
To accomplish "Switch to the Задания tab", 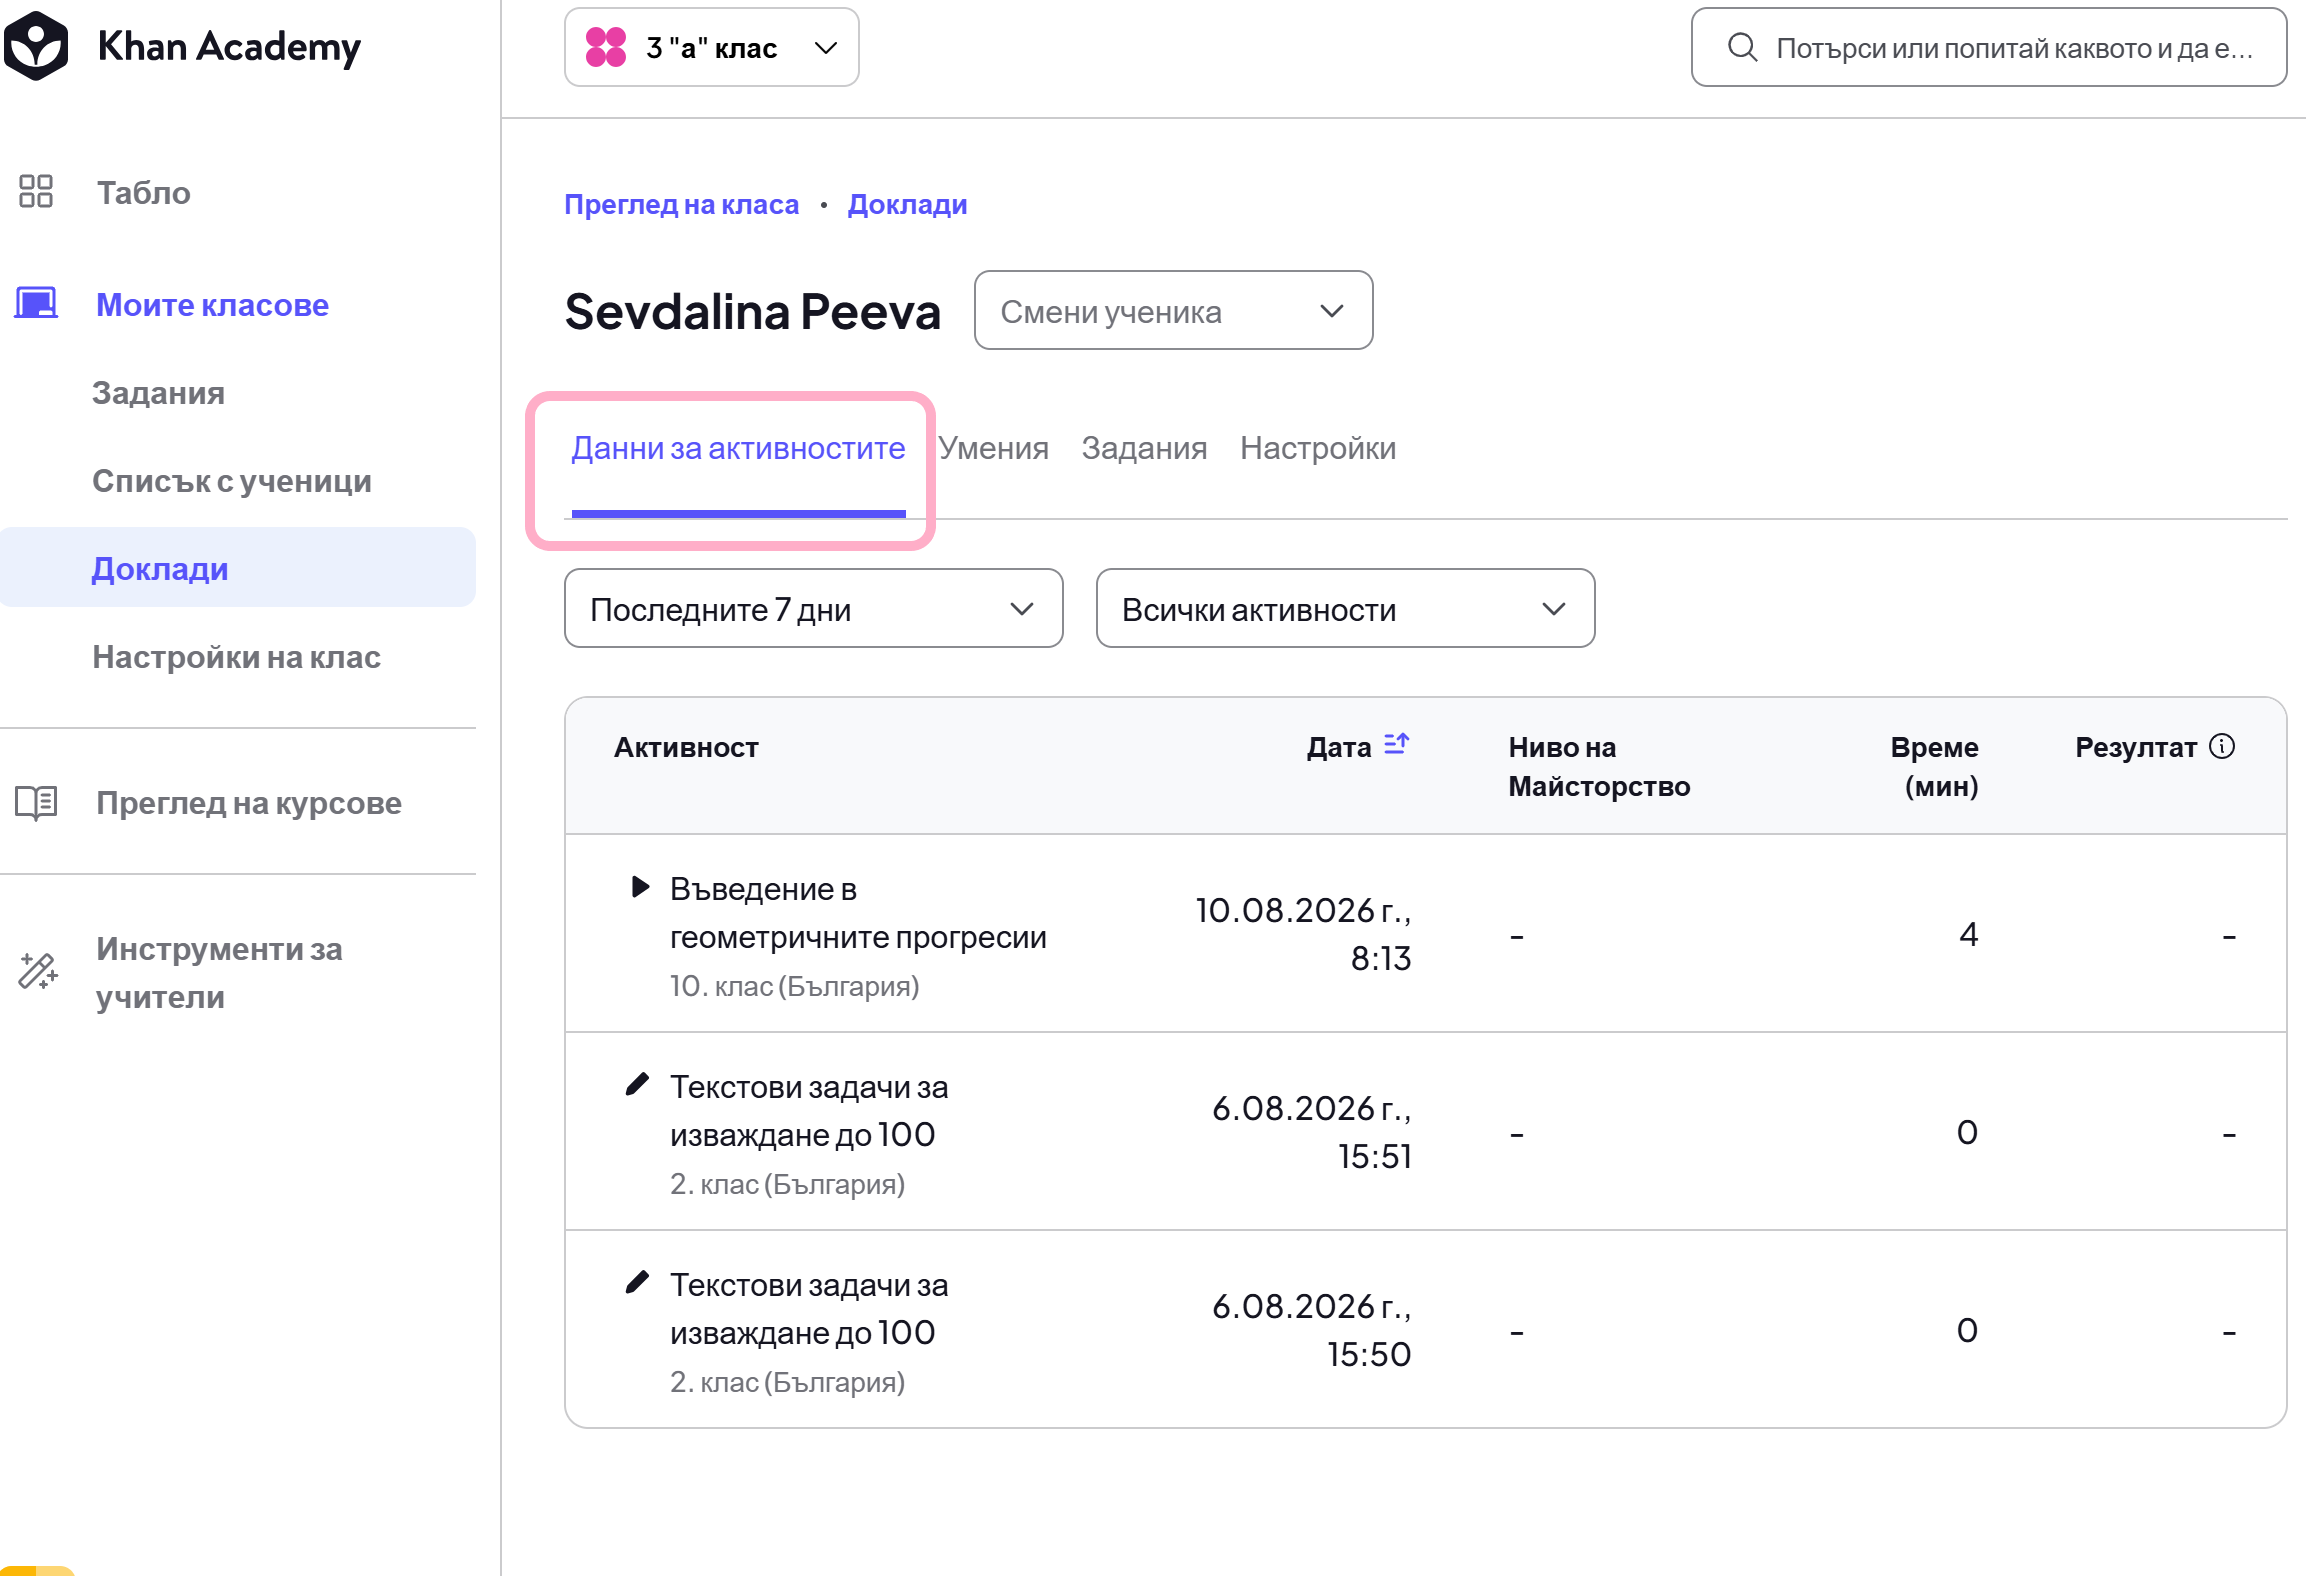I will coord(1144,448).
